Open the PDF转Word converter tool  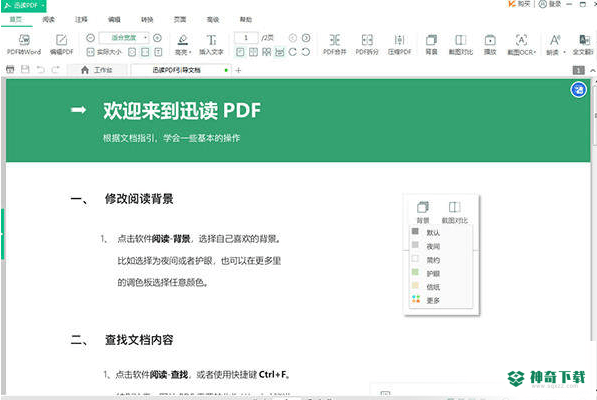(24, 45)
